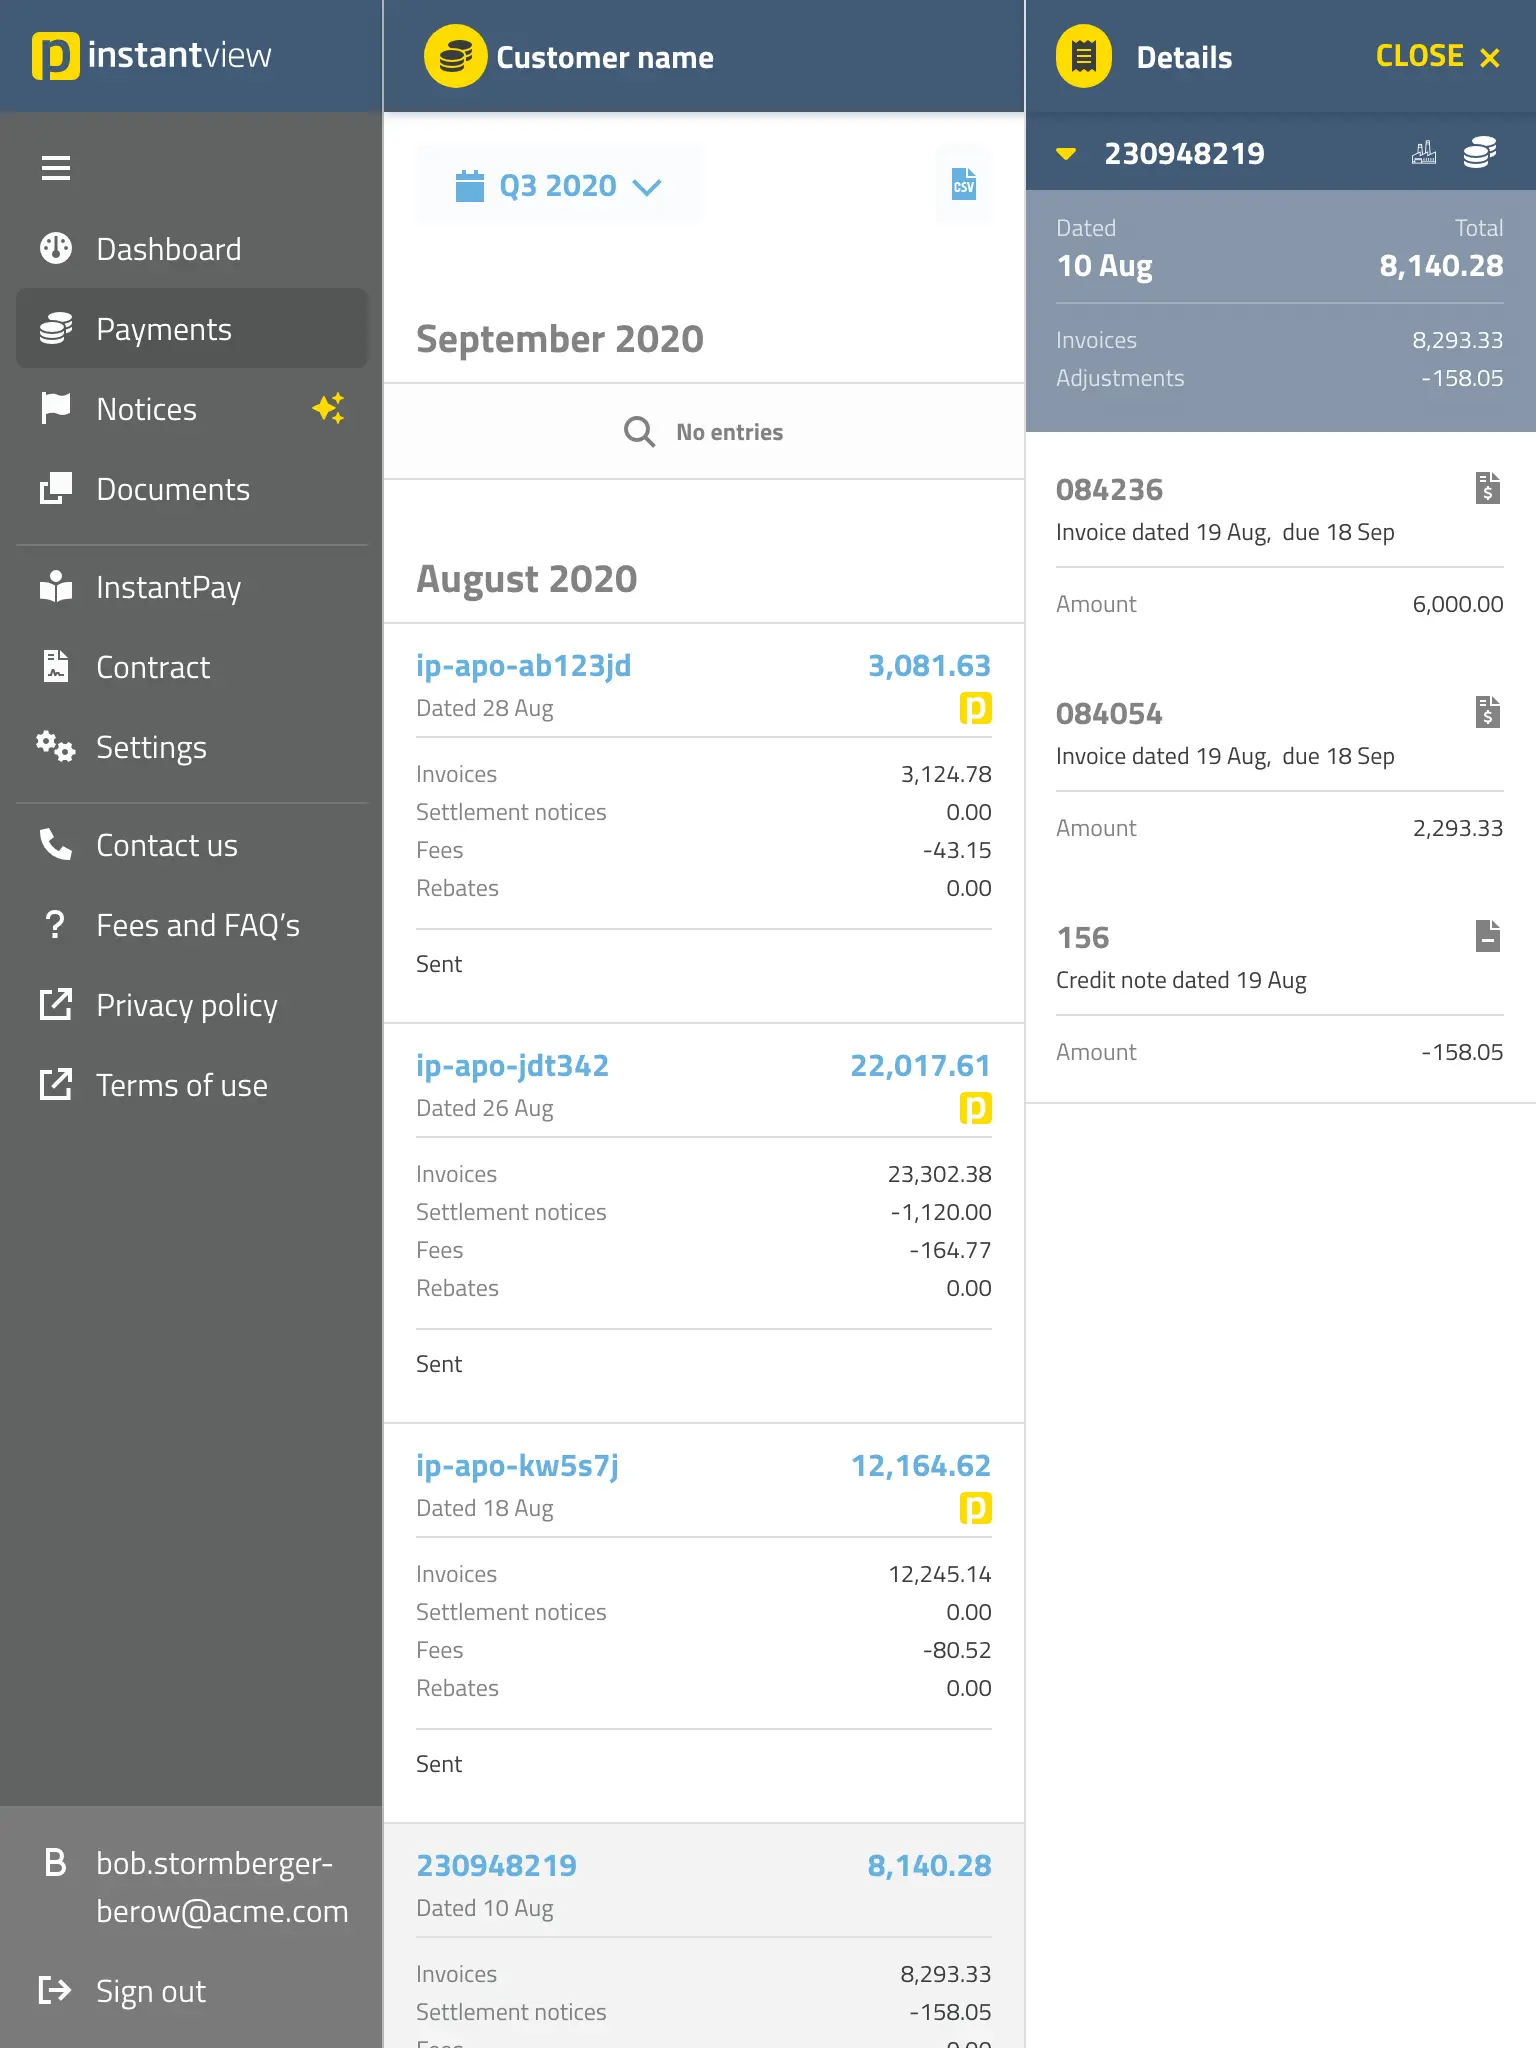Collapse the 230948219 details header arrow

1066,154
